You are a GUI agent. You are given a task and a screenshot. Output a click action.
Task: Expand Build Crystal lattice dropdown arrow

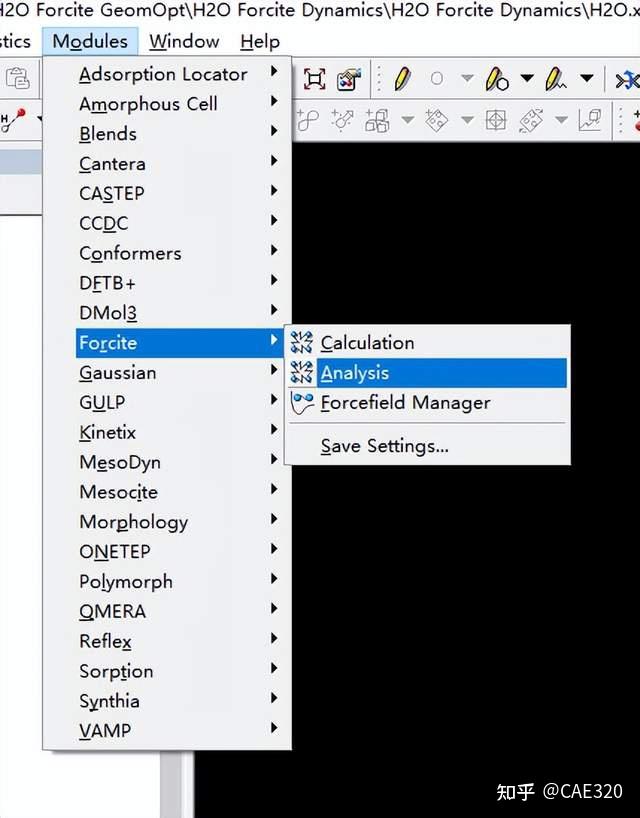pos(467,121)
